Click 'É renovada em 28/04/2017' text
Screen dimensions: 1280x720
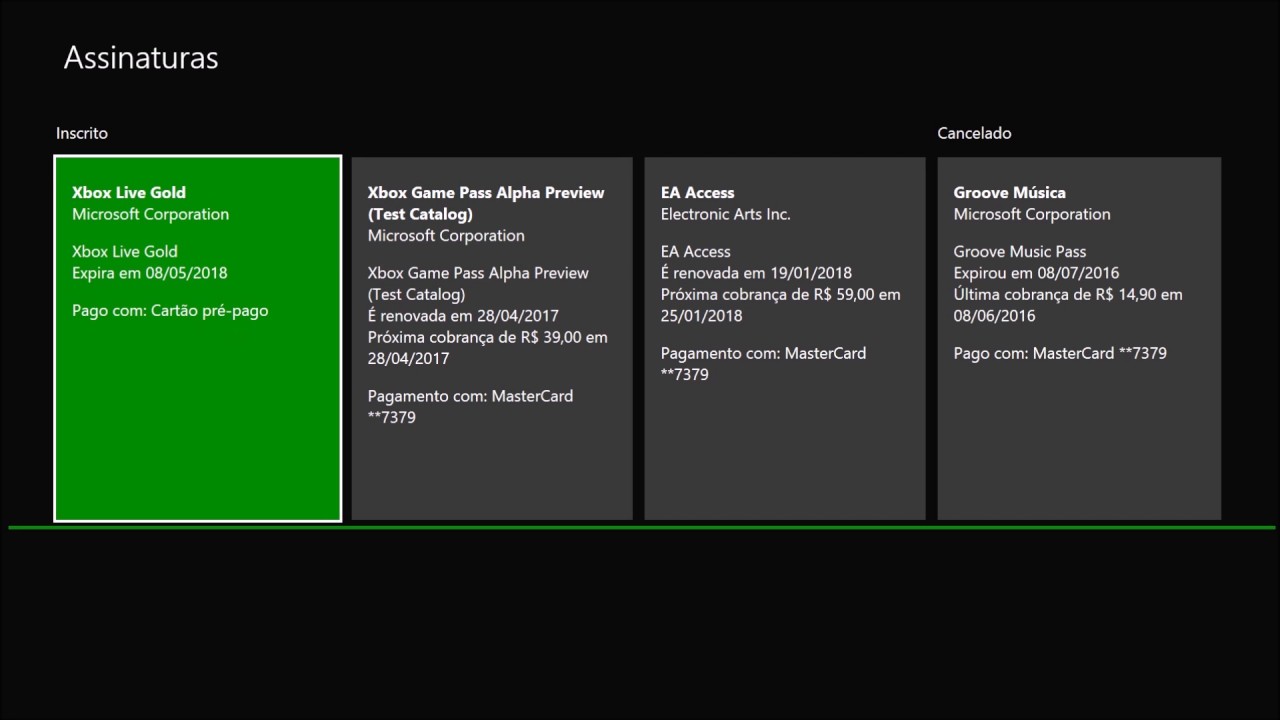[x=463, y=316]
